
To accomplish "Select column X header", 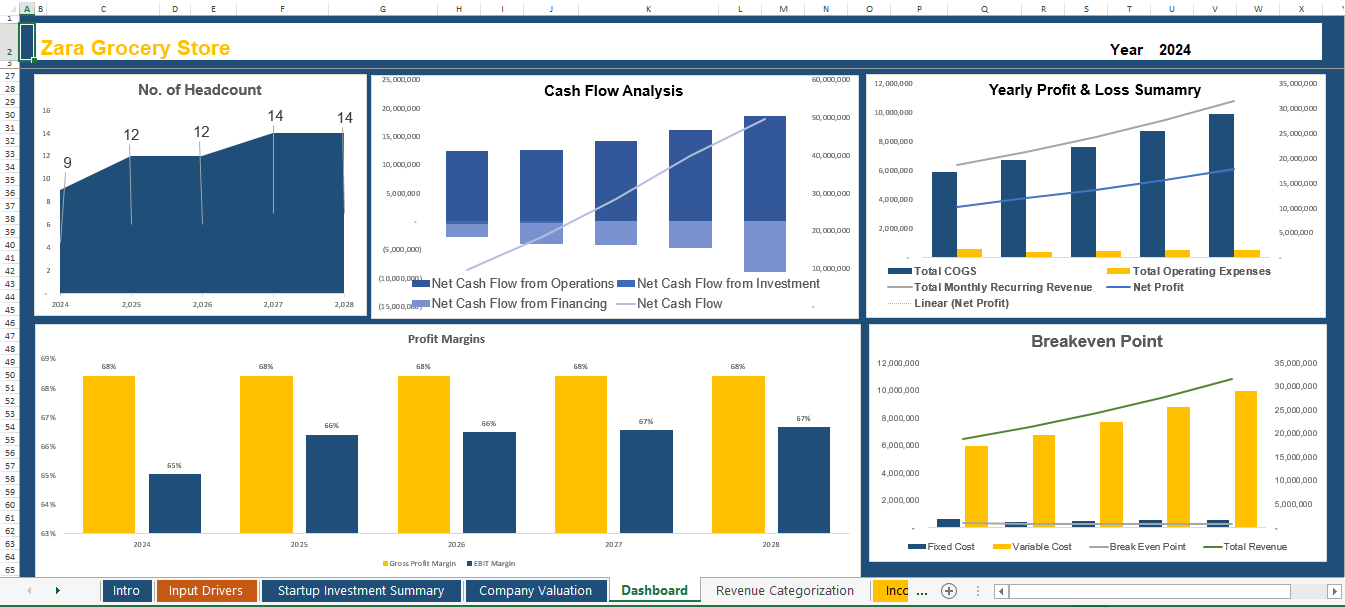I will 1300,9.
